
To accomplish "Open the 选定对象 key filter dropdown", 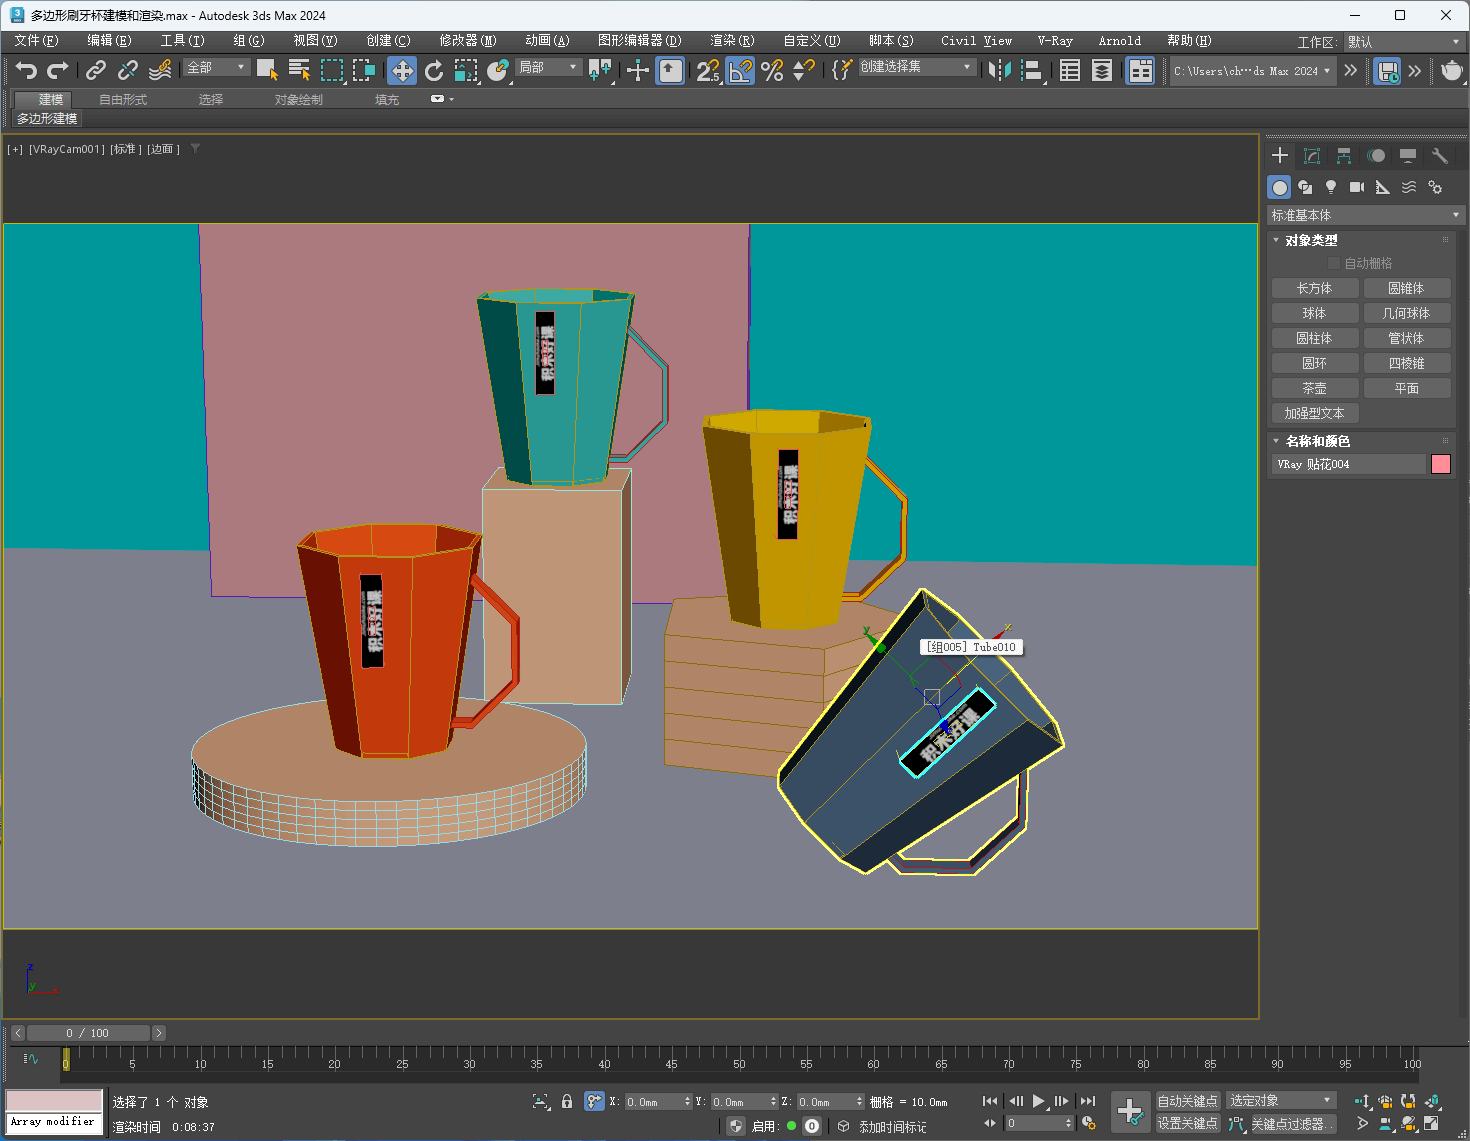I will 1281,1100.
